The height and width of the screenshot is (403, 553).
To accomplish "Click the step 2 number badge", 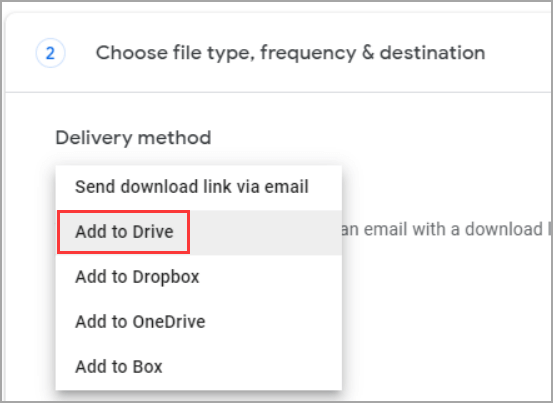I will click(50, 53).
